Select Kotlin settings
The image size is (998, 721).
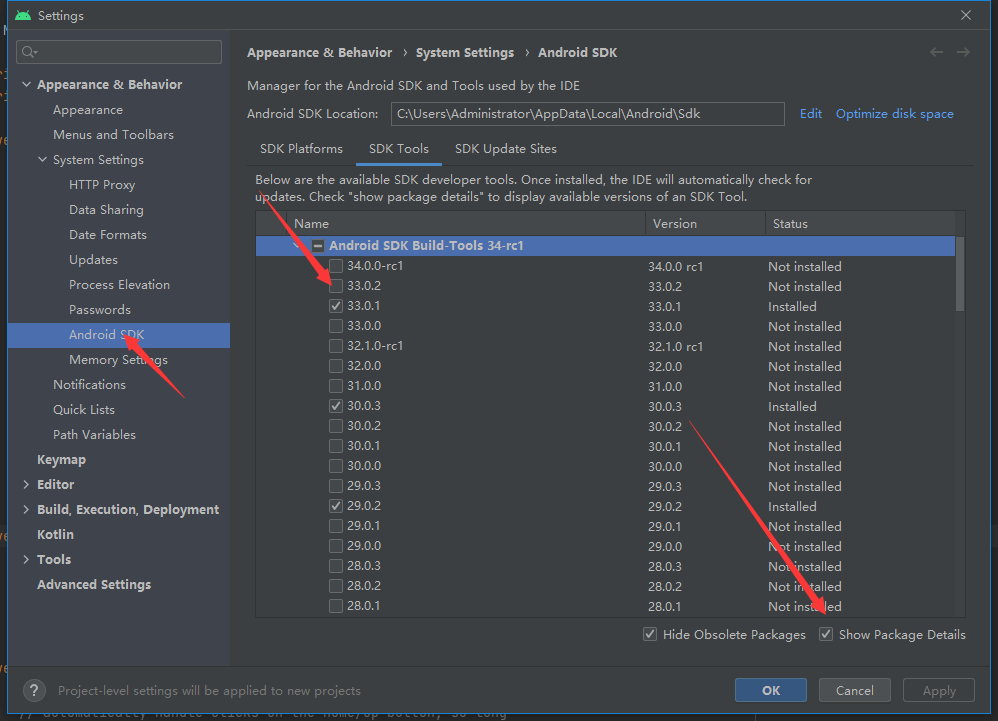[x=55, y=535]
